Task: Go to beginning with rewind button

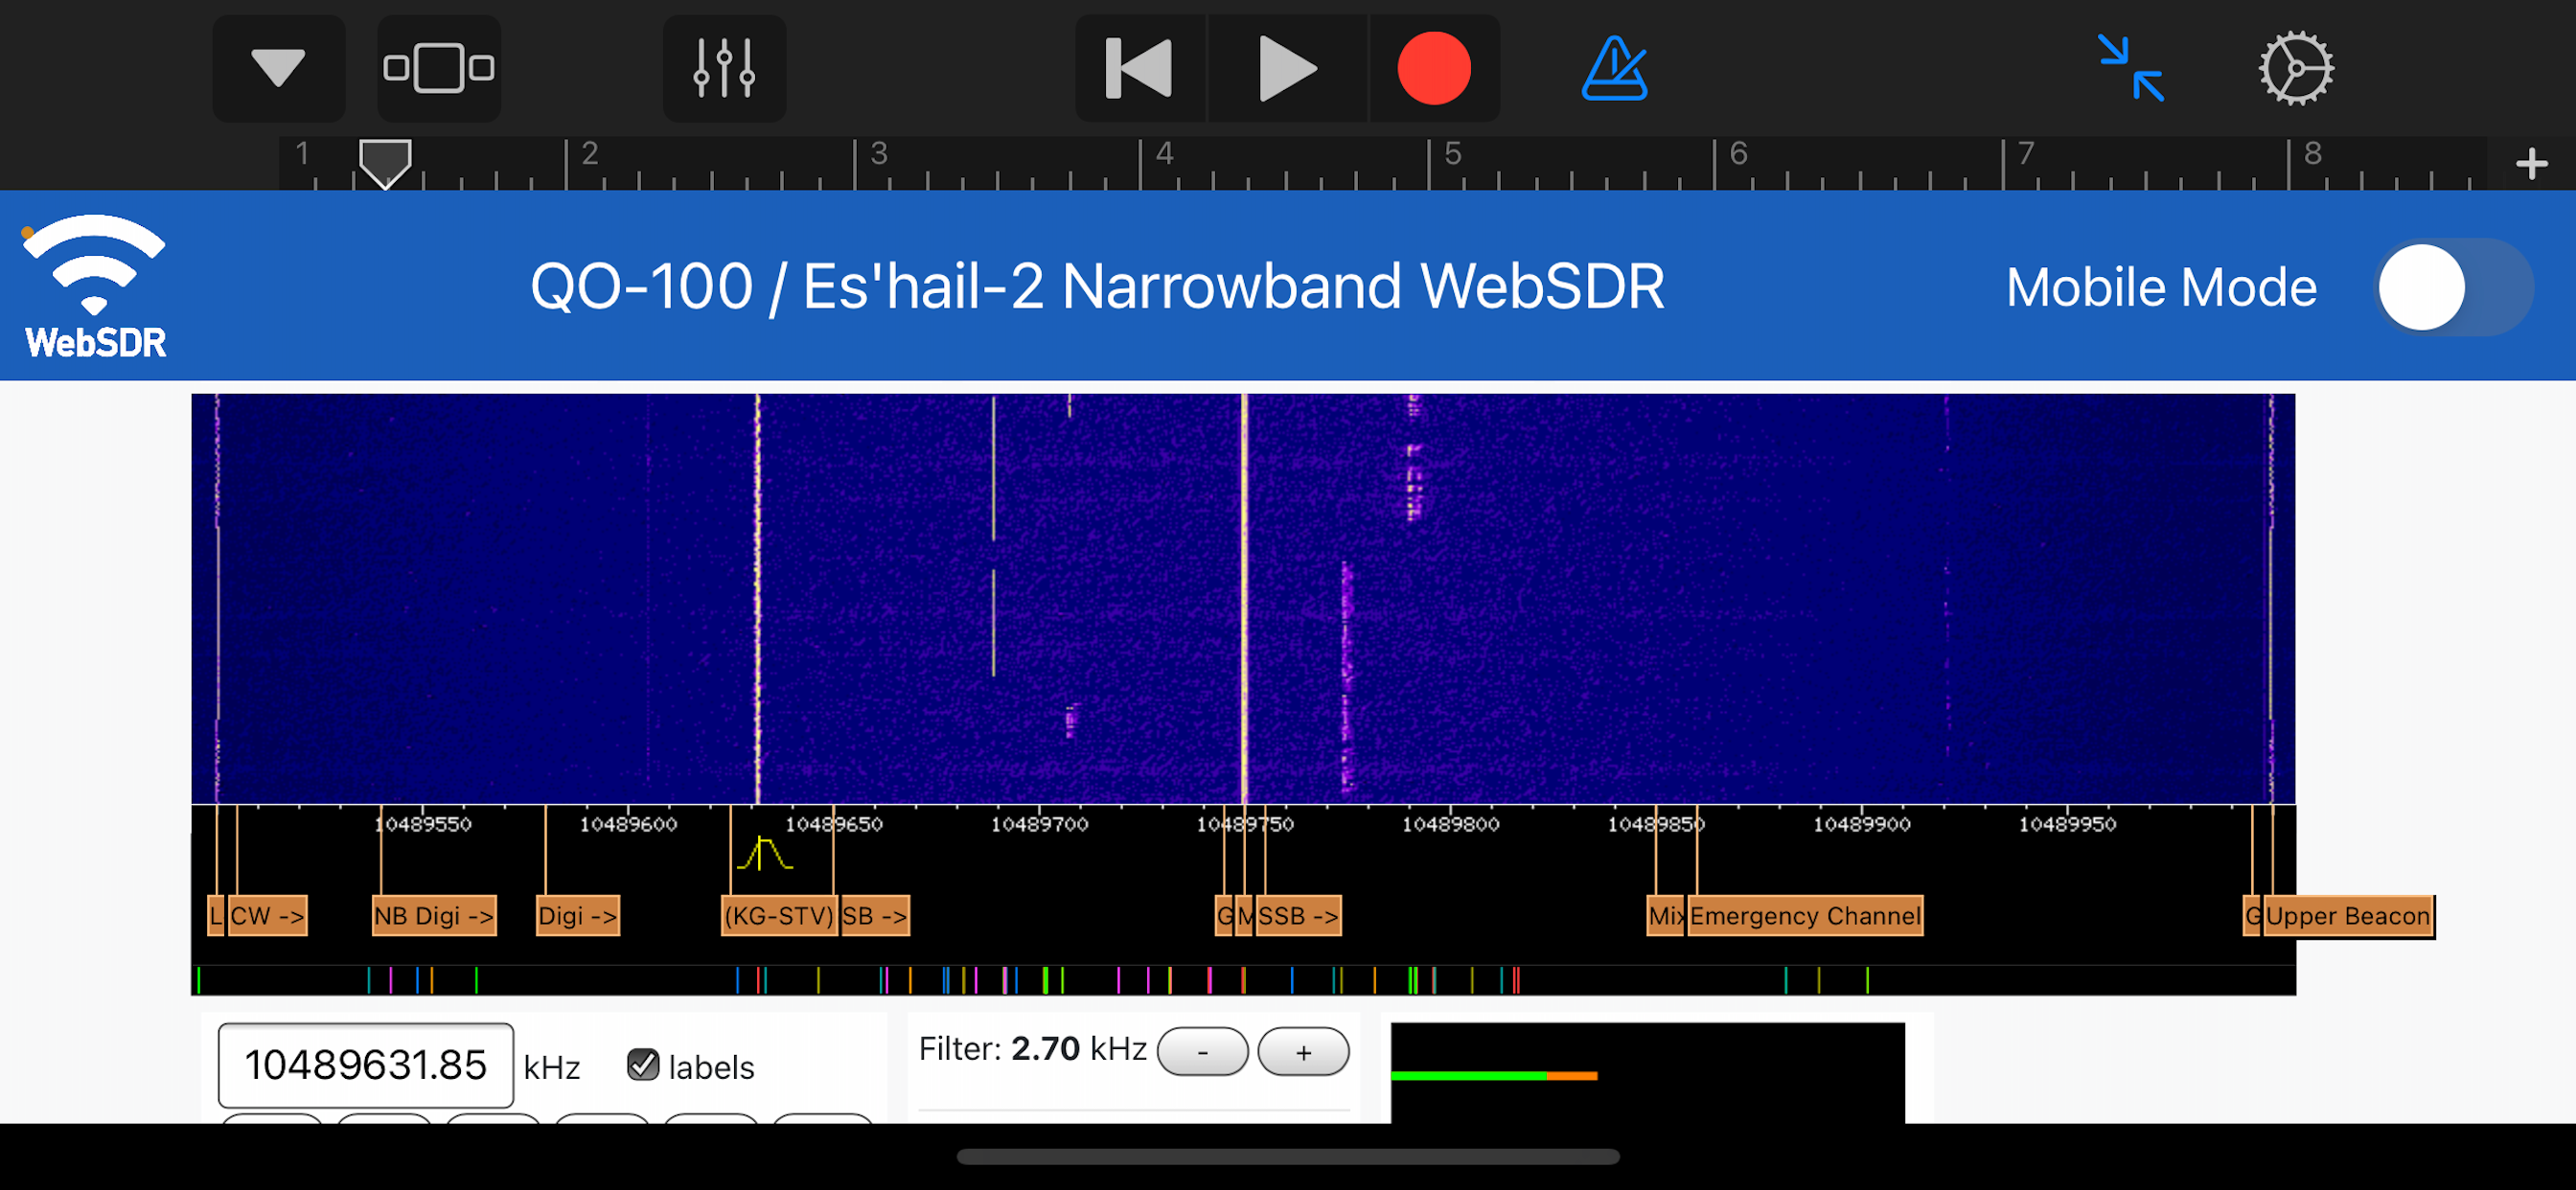Action: tap(1139, 68)
